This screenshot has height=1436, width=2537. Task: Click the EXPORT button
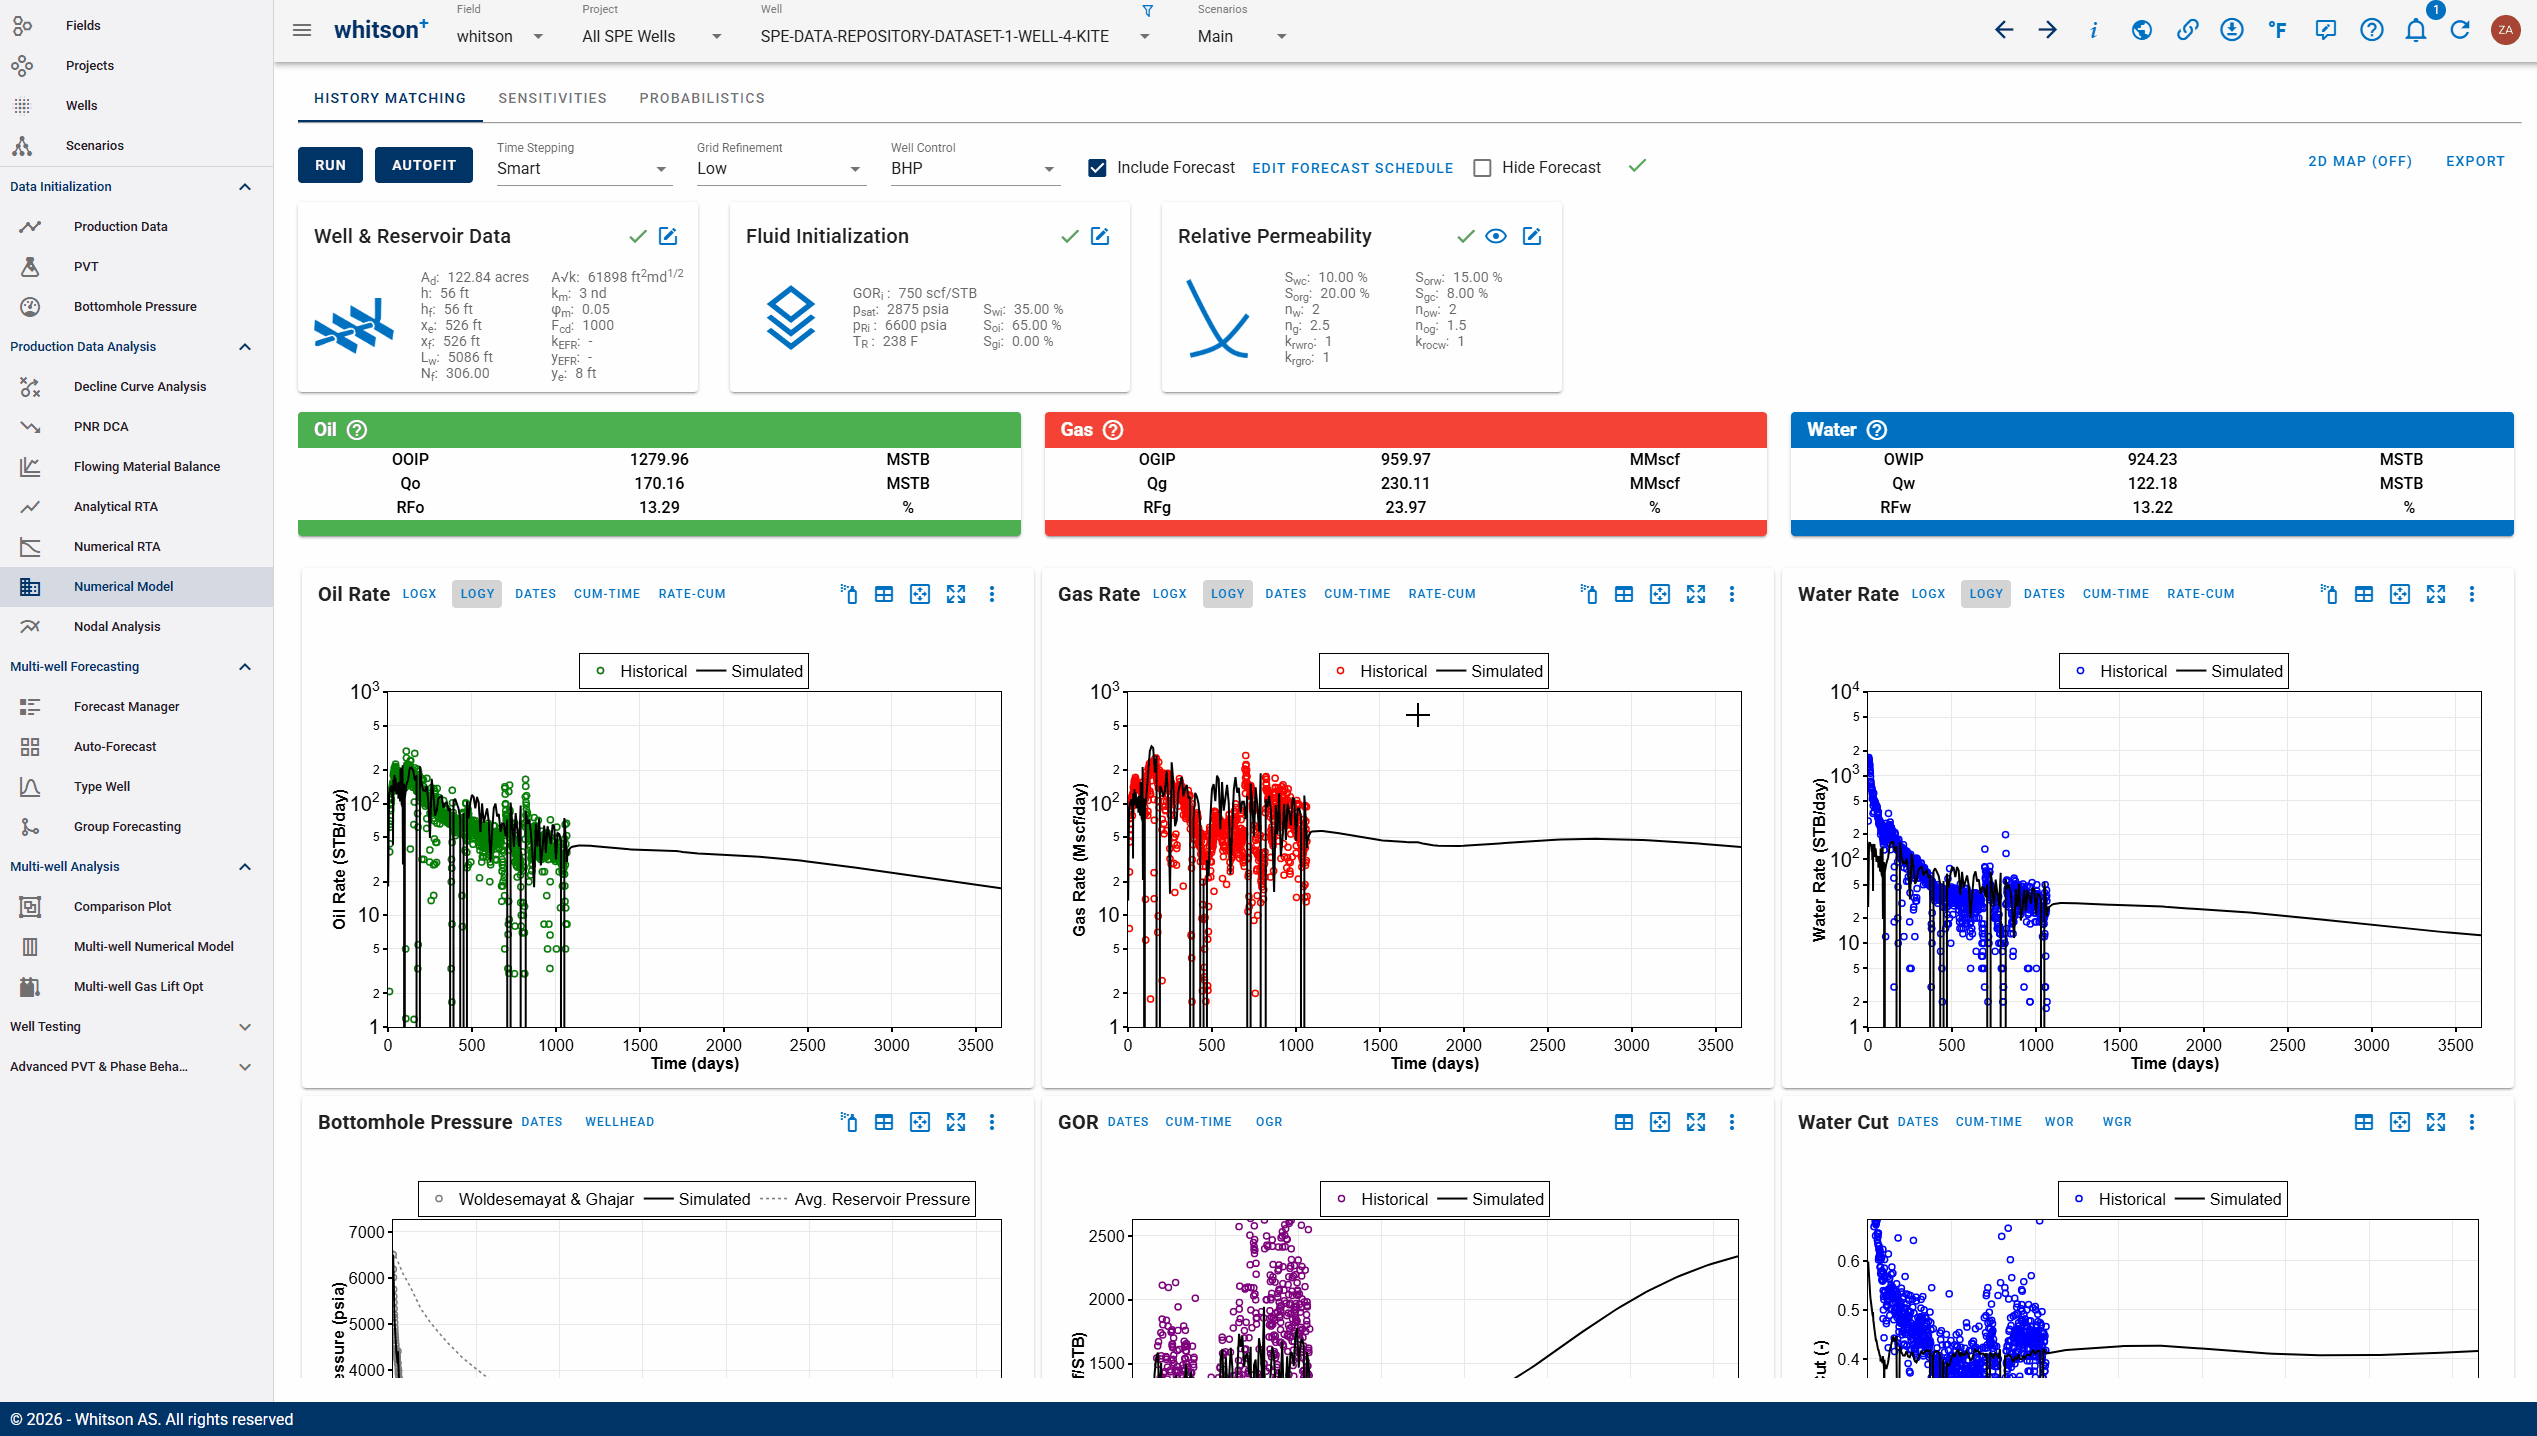pos(2475,161)
